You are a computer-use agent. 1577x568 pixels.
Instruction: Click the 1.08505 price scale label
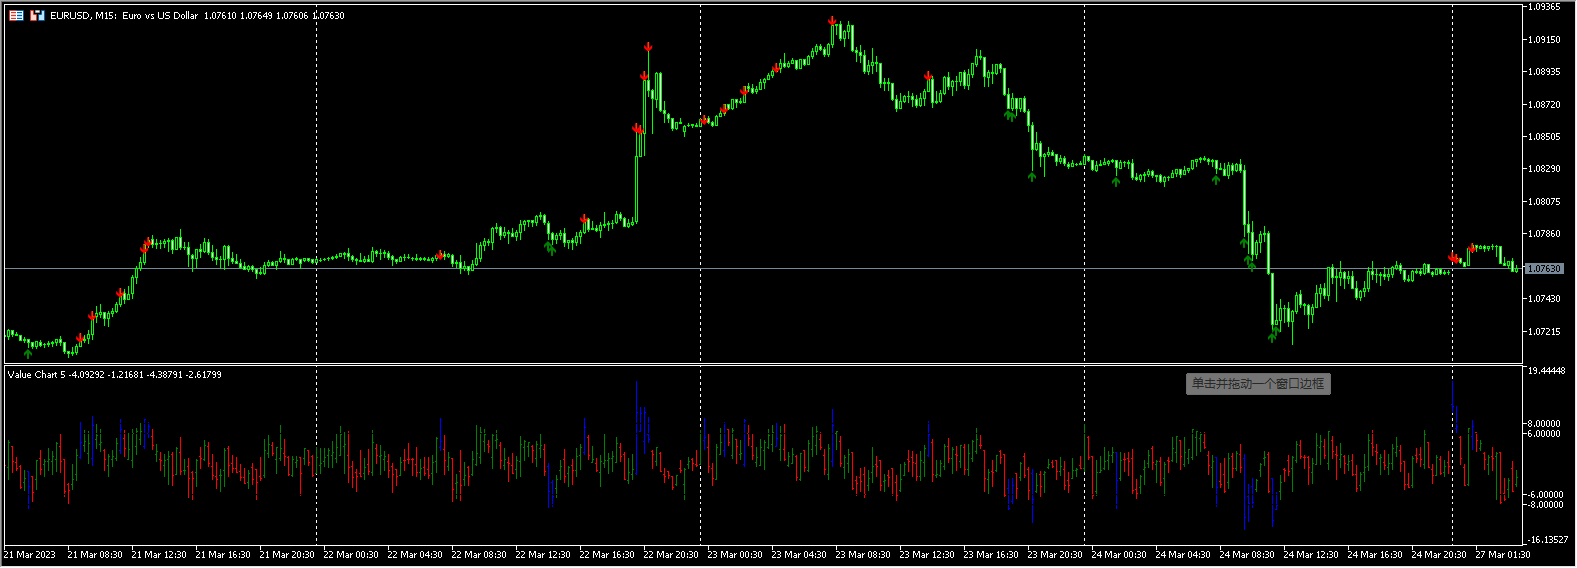[1544, 137]
